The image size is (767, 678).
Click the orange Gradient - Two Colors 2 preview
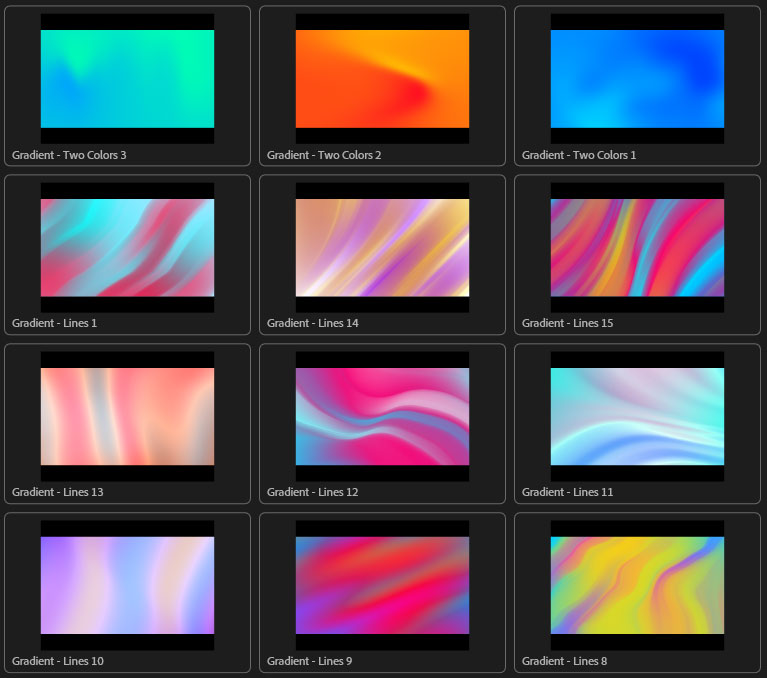(x=382, y=79)
